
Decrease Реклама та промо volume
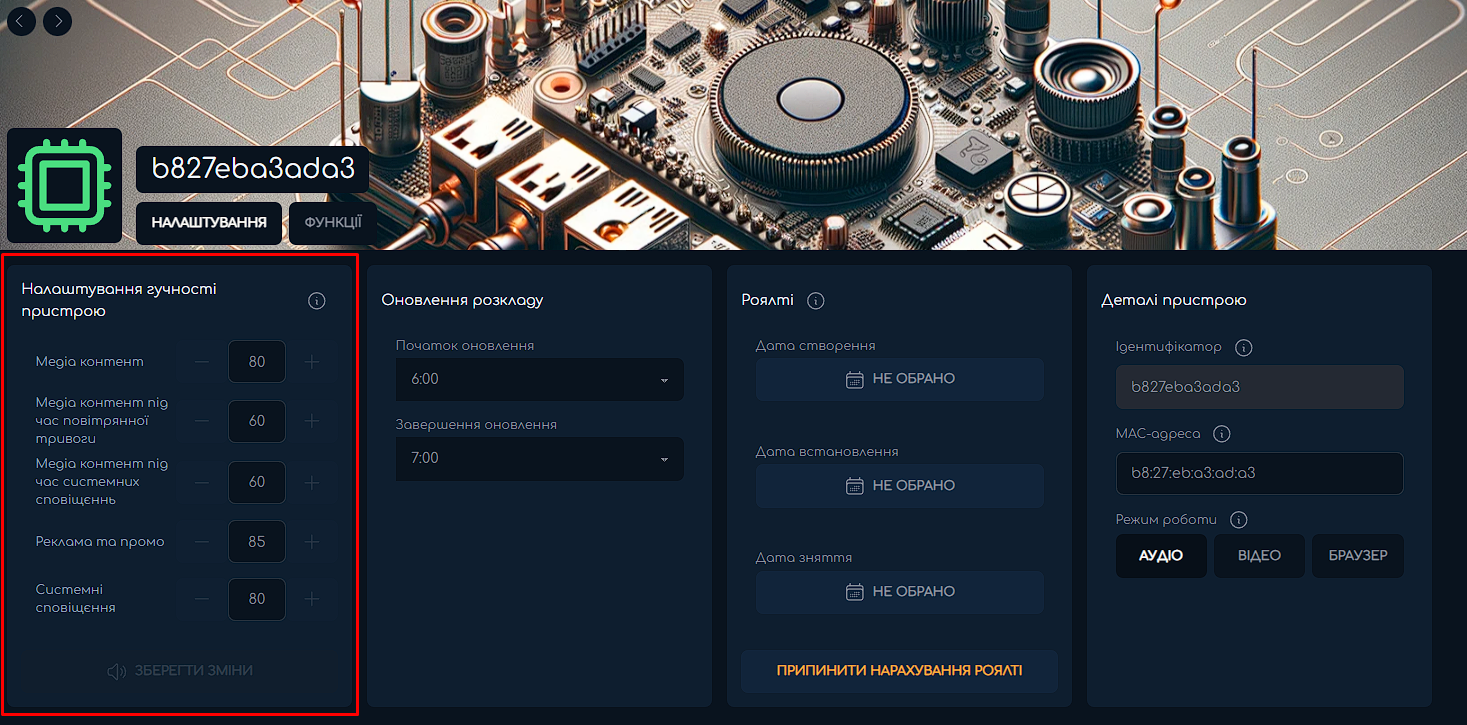click(x=202, y=541)
